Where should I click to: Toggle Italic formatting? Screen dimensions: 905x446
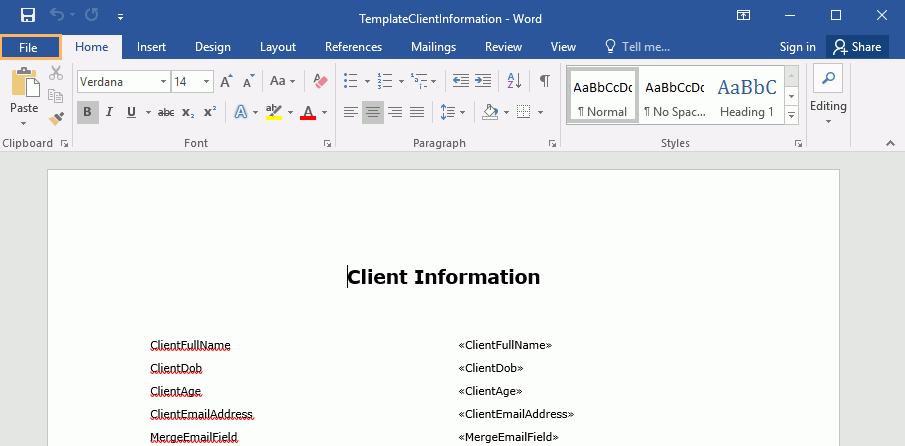pos(109,112)
